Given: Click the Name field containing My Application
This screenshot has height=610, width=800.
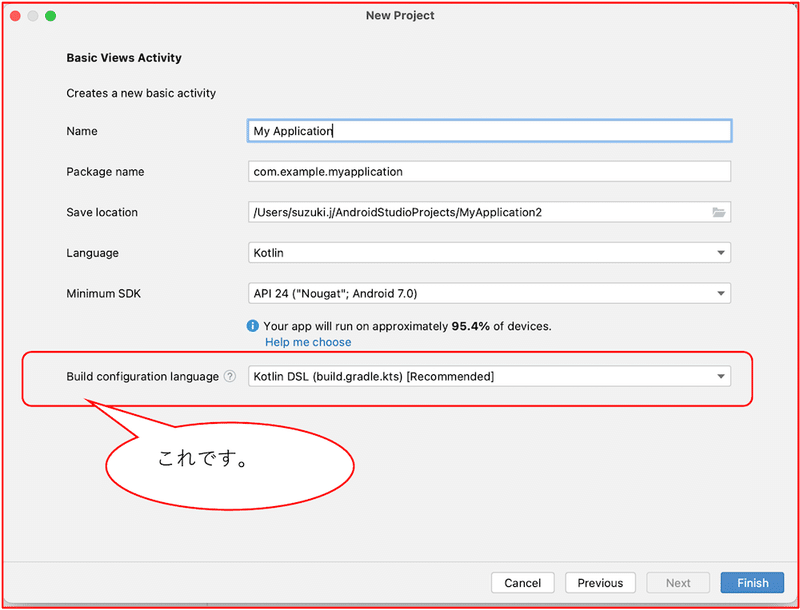Looking at the screenshot, I should click(x=489, y=131).
